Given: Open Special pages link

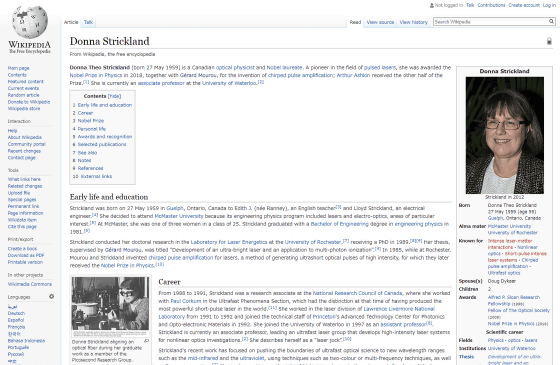Looking at the screenshot, I should [22, 200].
